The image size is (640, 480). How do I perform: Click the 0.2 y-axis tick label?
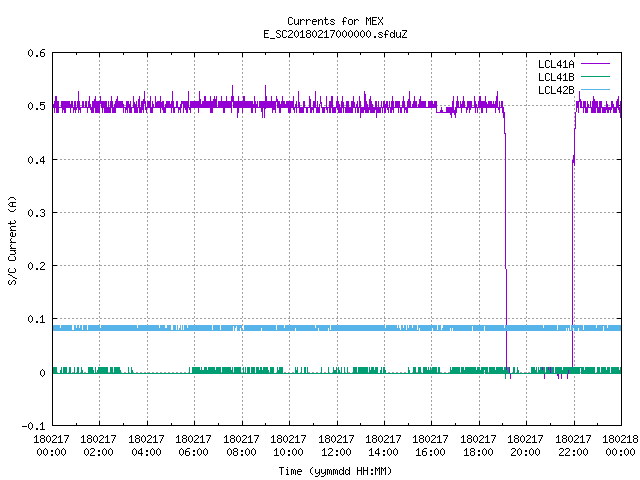tap(36, 266)
